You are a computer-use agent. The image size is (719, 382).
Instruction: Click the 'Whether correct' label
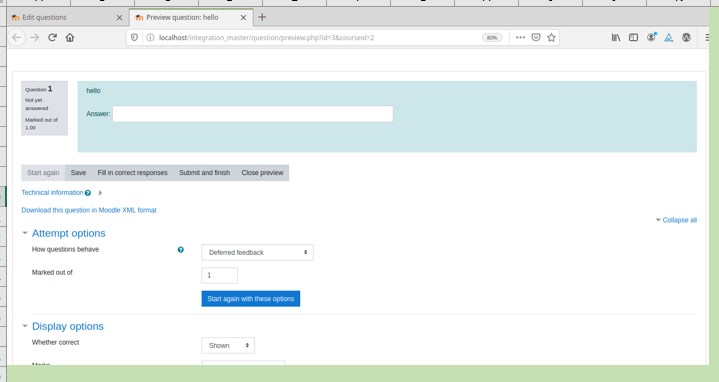tap(55, 342)
